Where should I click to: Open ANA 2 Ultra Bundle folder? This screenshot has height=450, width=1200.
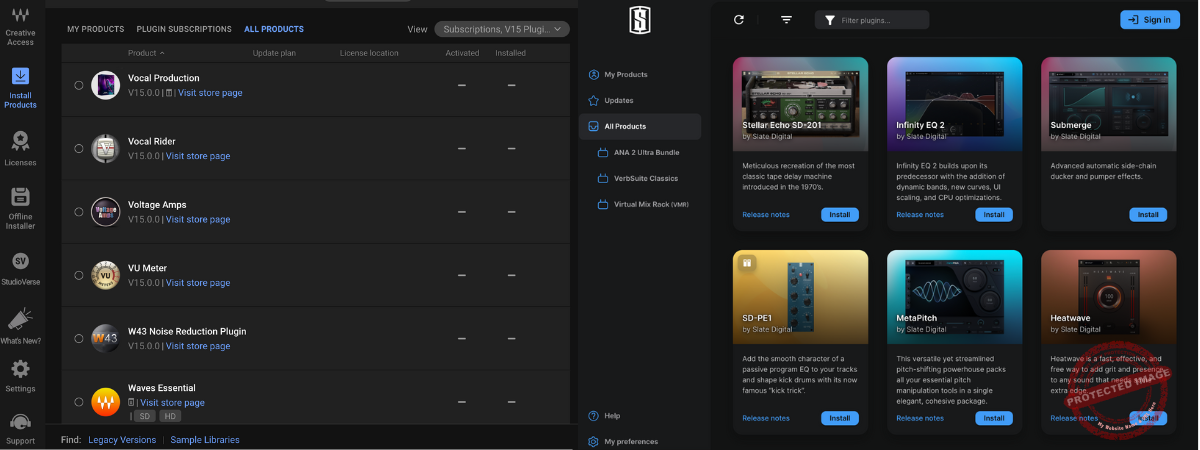(x=638, y=152)
